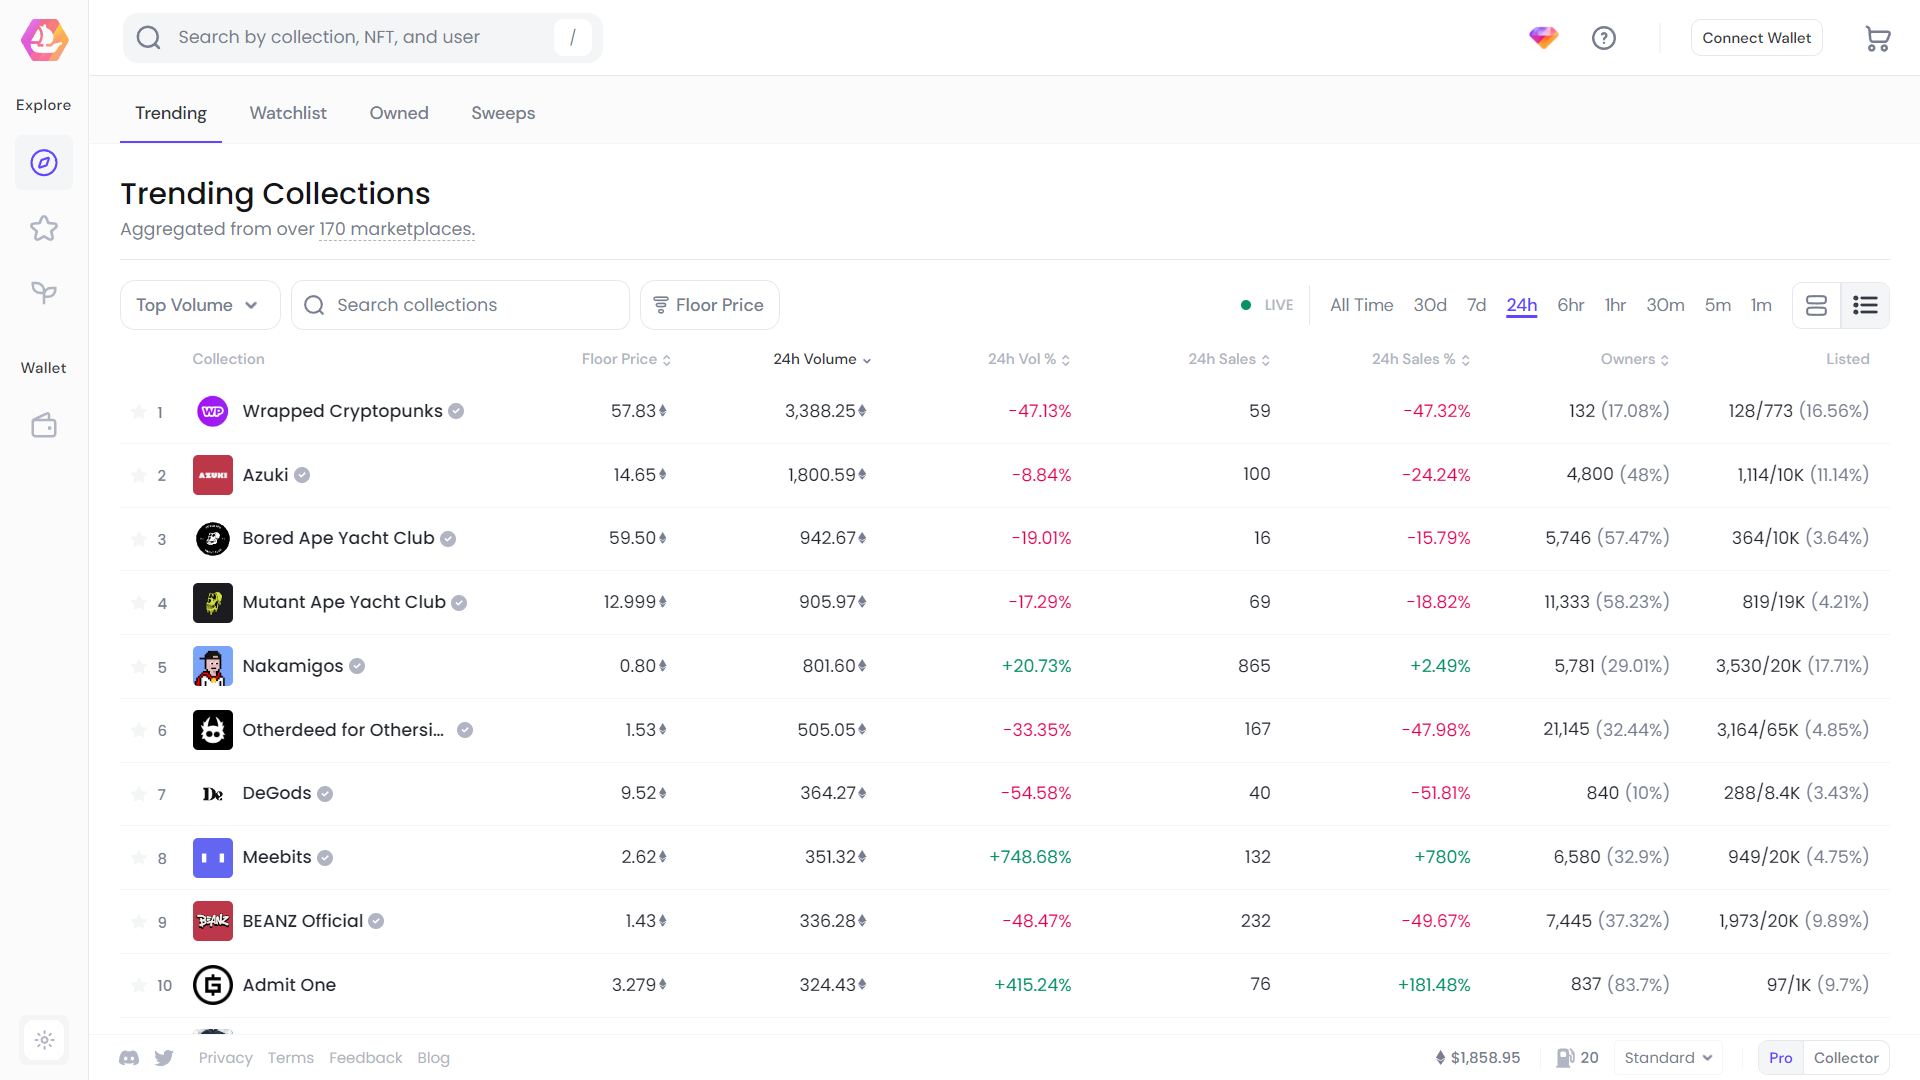The width and height of the screenshot is (1920, 1080).
Task: Select the 24h timeframe
Action: pos(1521,305)
